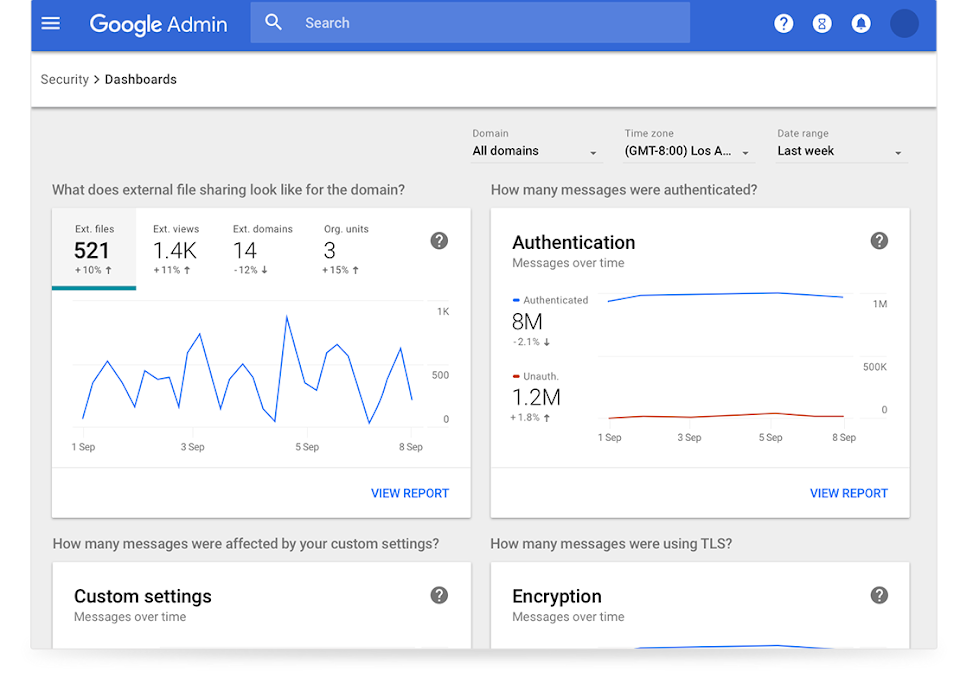960x678 pixels.
Task: Open the notifications bell
Action: pos(861,23)
